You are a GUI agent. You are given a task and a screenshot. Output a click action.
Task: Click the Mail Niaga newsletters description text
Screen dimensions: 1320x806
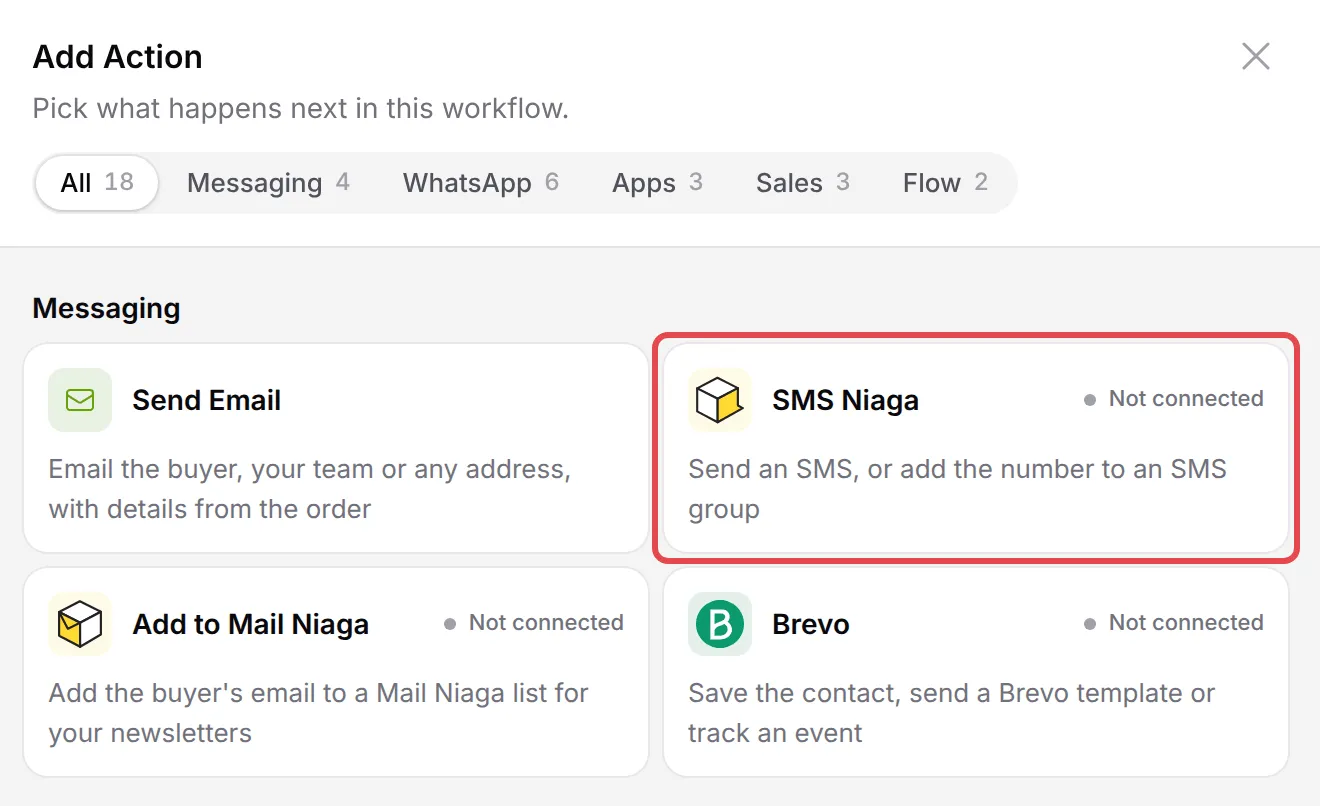point(318,713)
